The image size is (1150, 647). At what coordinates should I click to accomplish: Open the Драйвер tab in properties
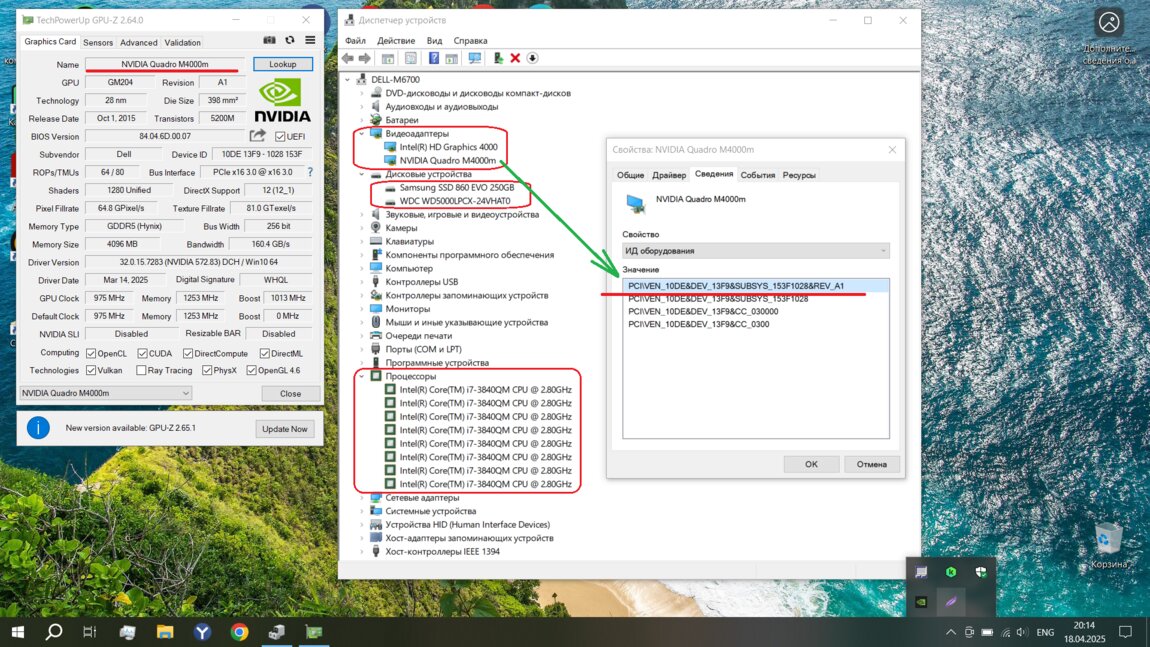click(669, 175)
